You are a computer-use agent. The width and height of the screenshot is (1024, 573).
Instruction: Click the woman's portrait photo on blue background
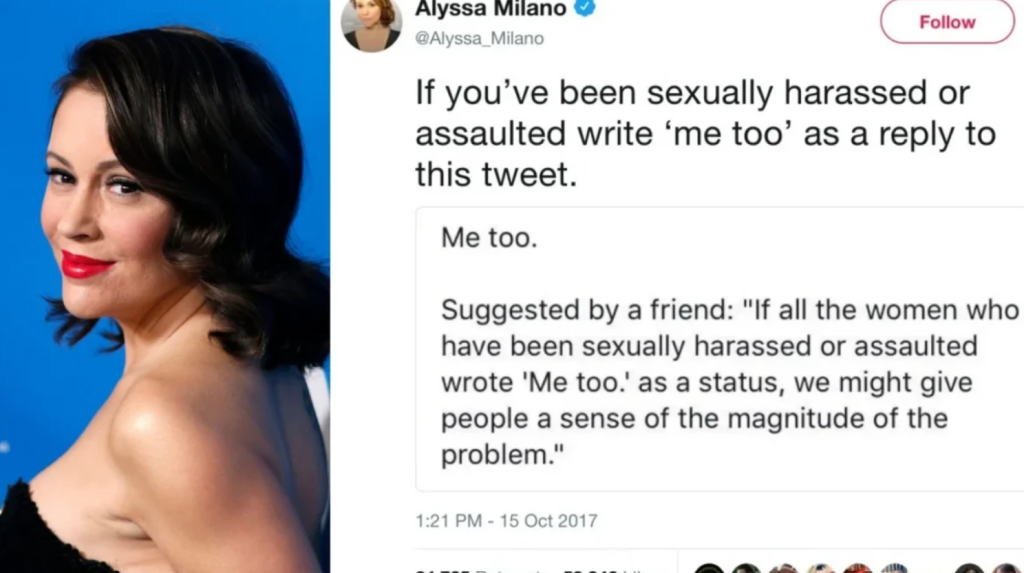(x=165, y=286)
